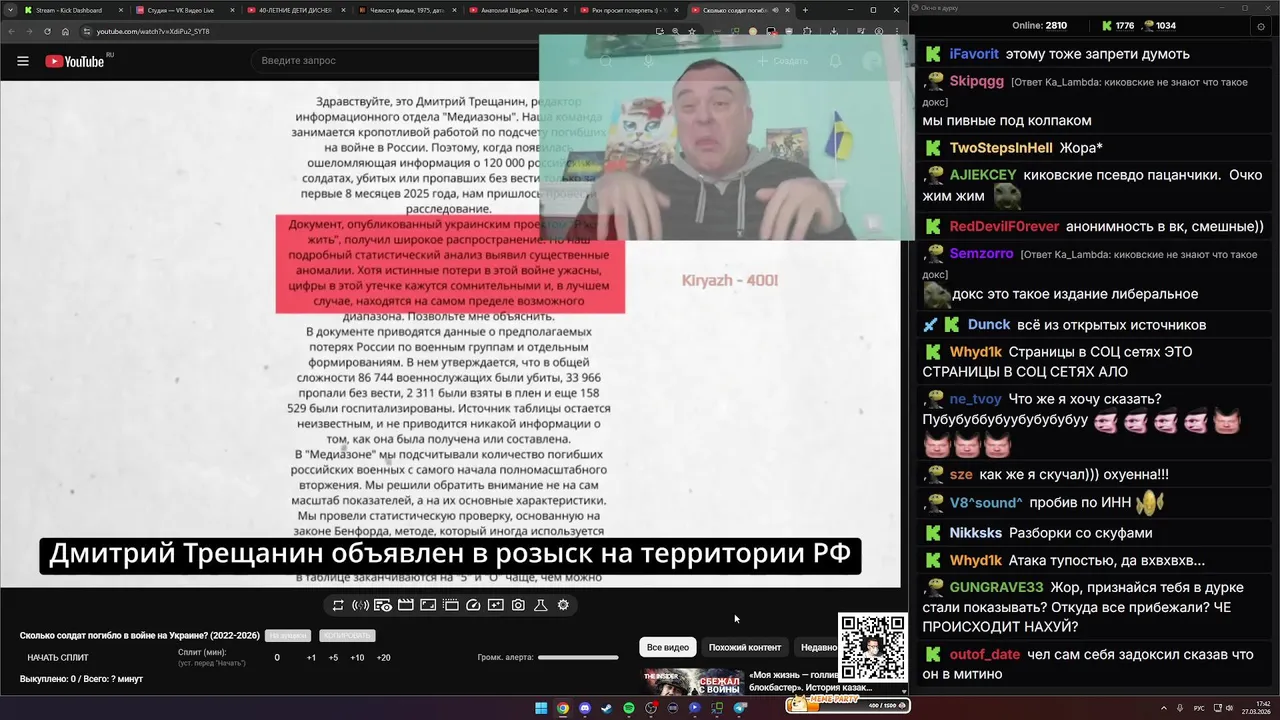Open the Windows Start button
The image size is (1280, 720).
pos(541,708)
